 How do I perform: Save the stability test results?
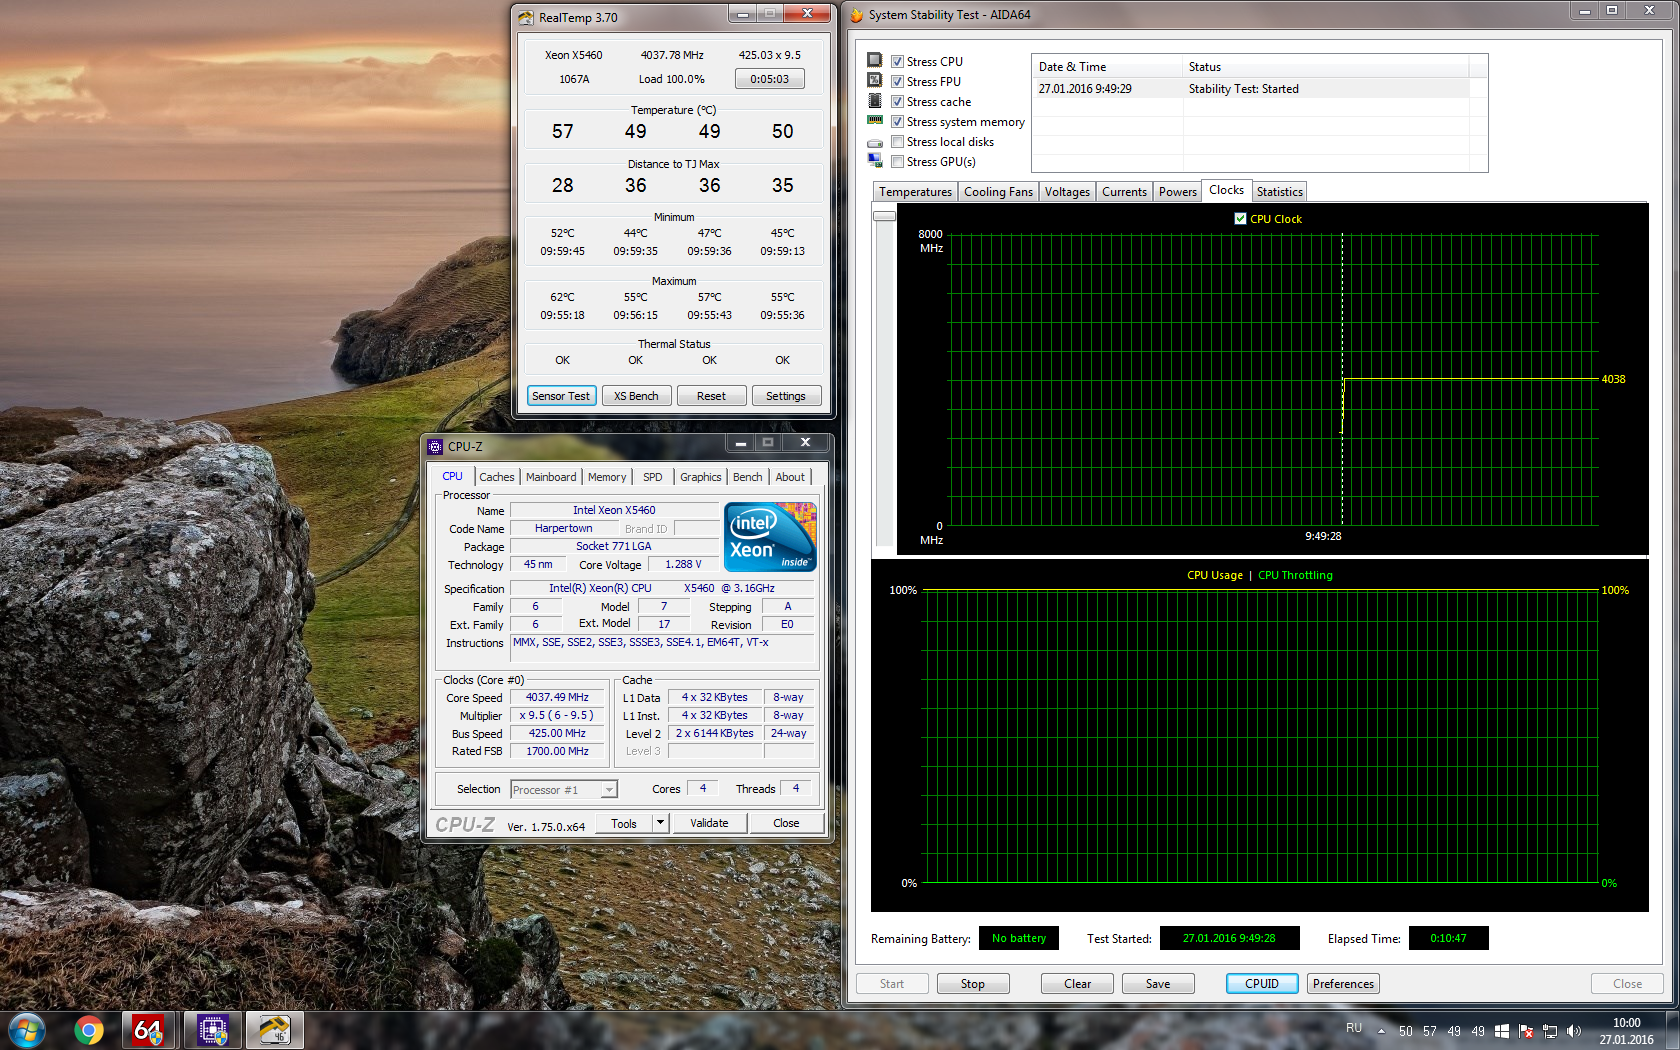(x=1158, y=984)
